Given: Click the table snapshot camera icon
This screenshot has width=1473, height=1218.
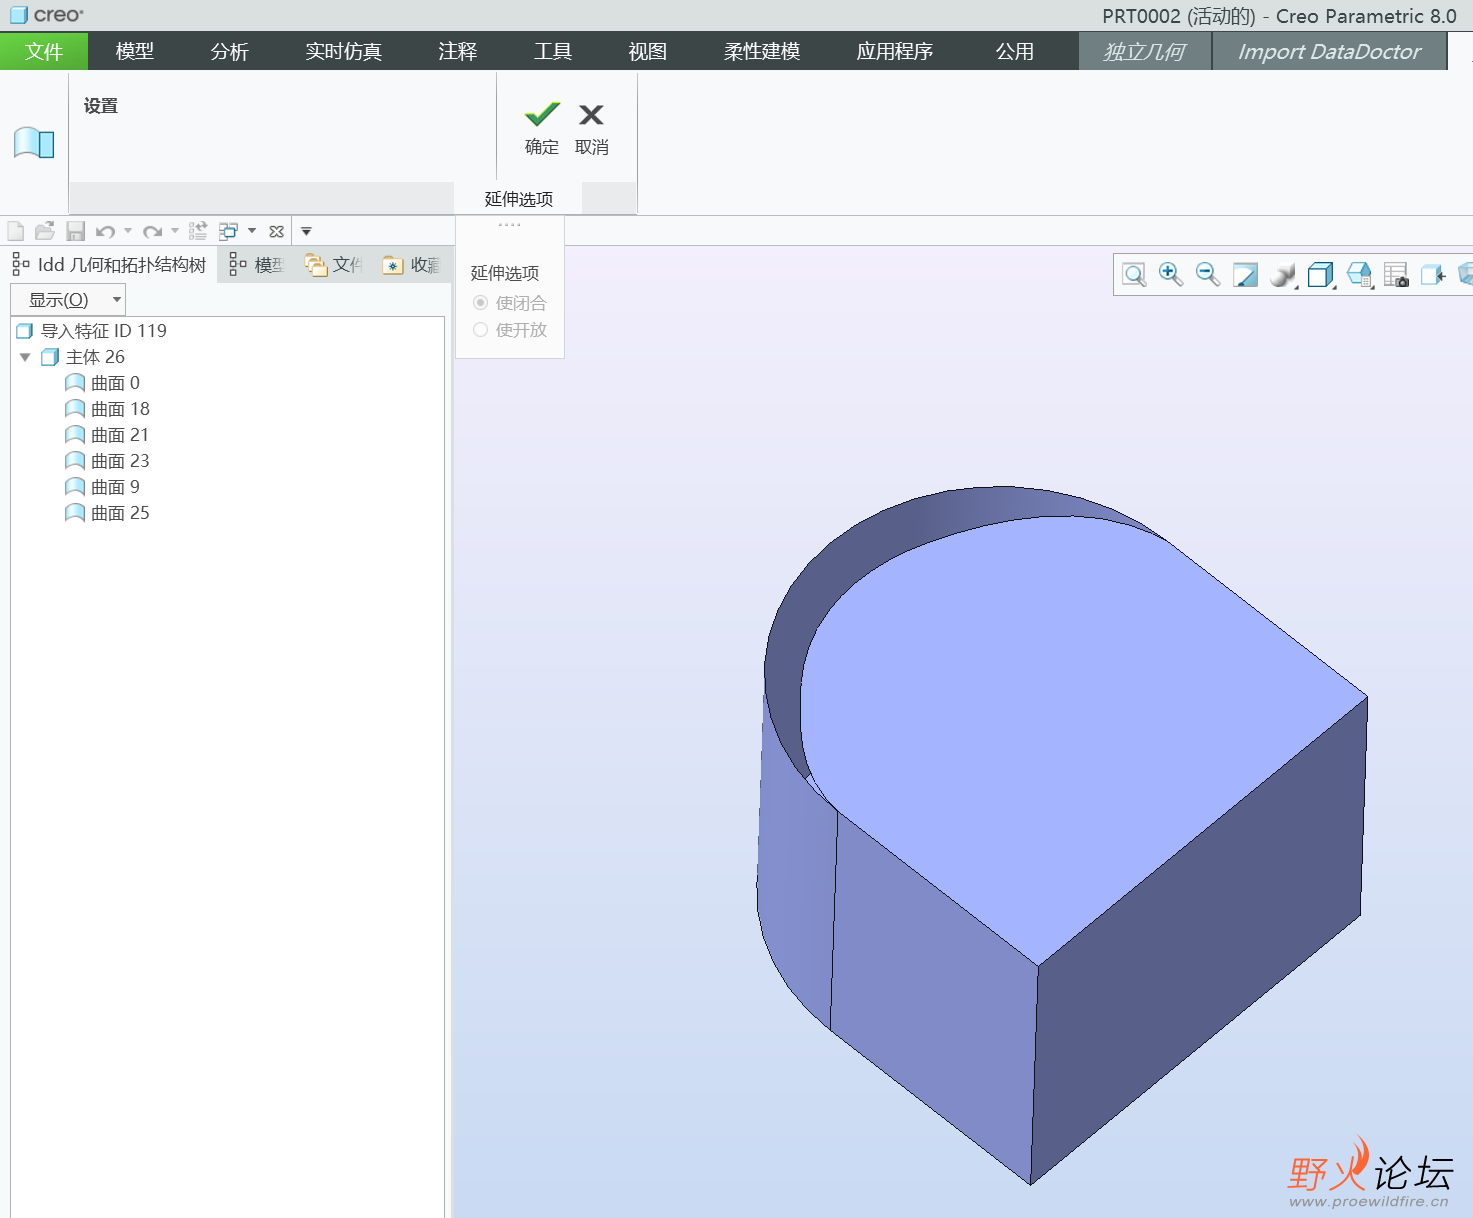Looking at the screenshot, I should 1396,275.
